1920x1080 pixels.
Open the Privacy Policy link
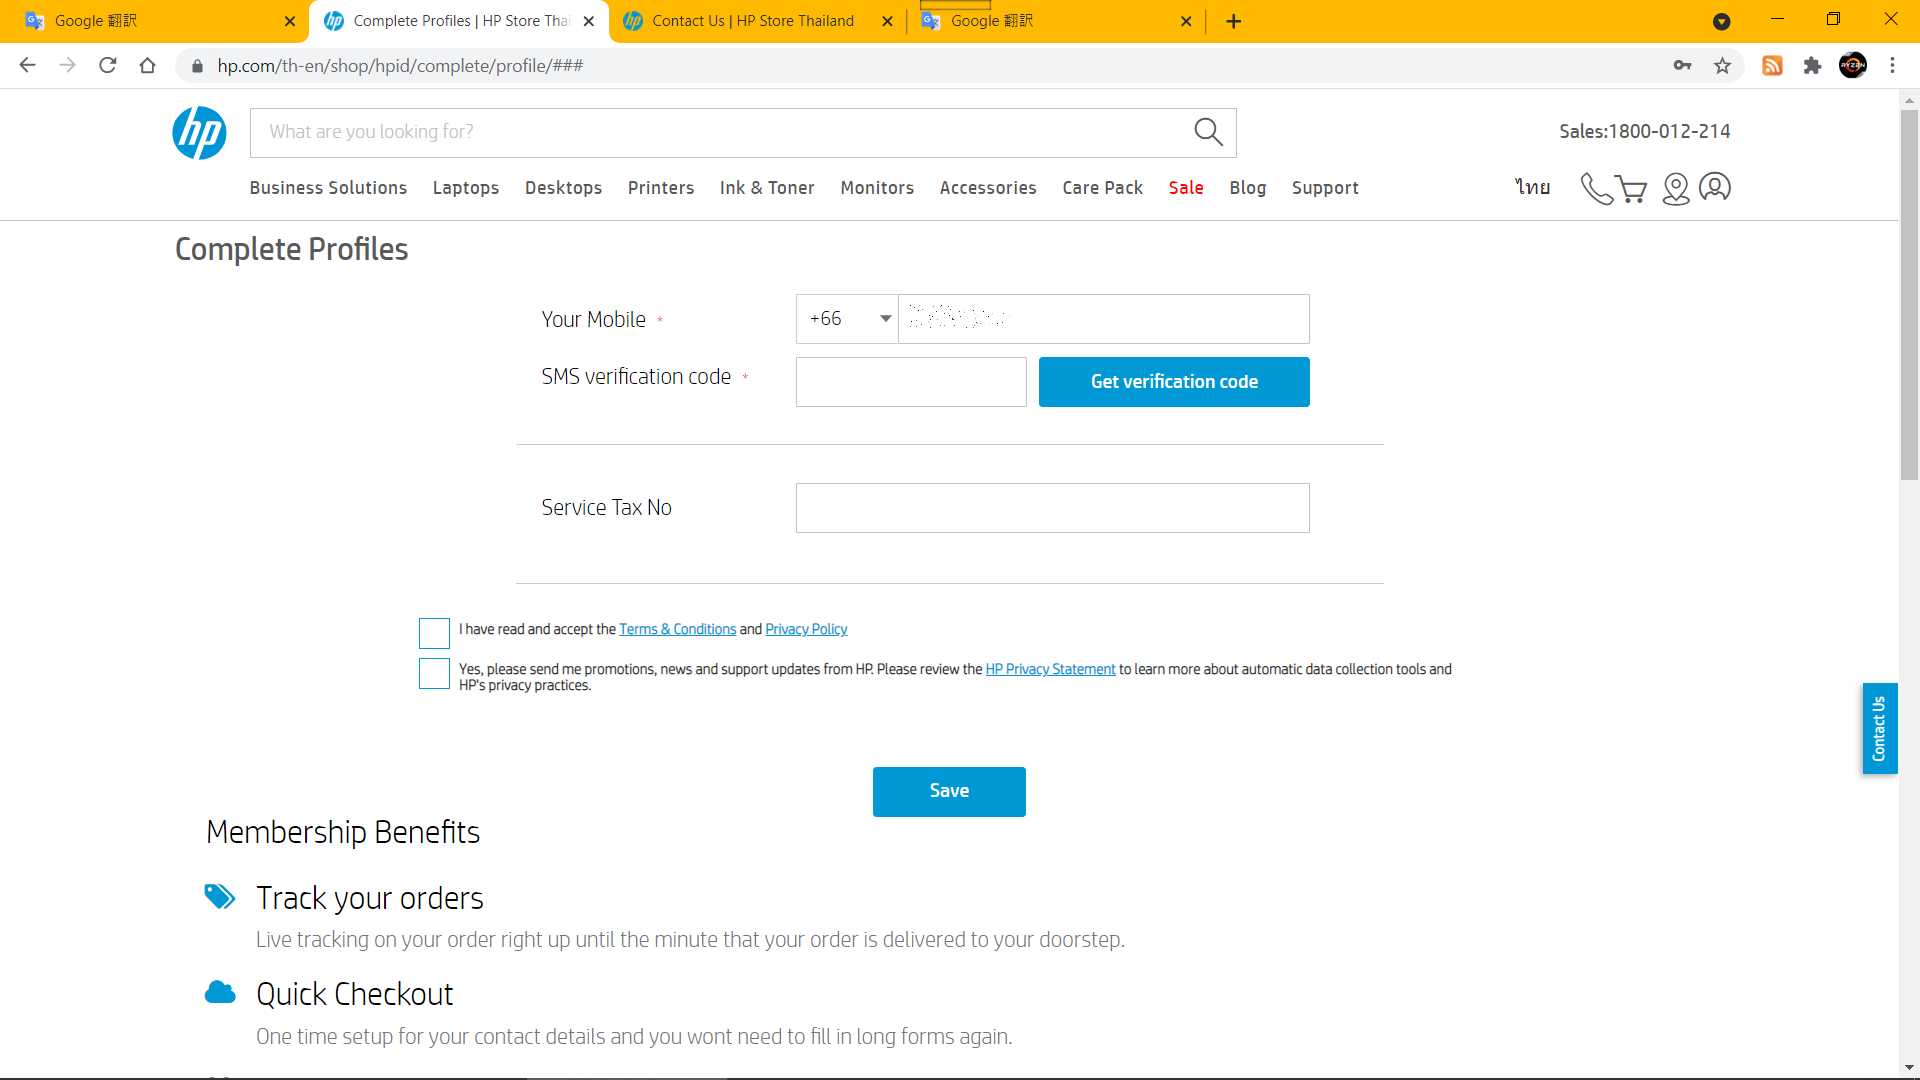coord(806,629)
